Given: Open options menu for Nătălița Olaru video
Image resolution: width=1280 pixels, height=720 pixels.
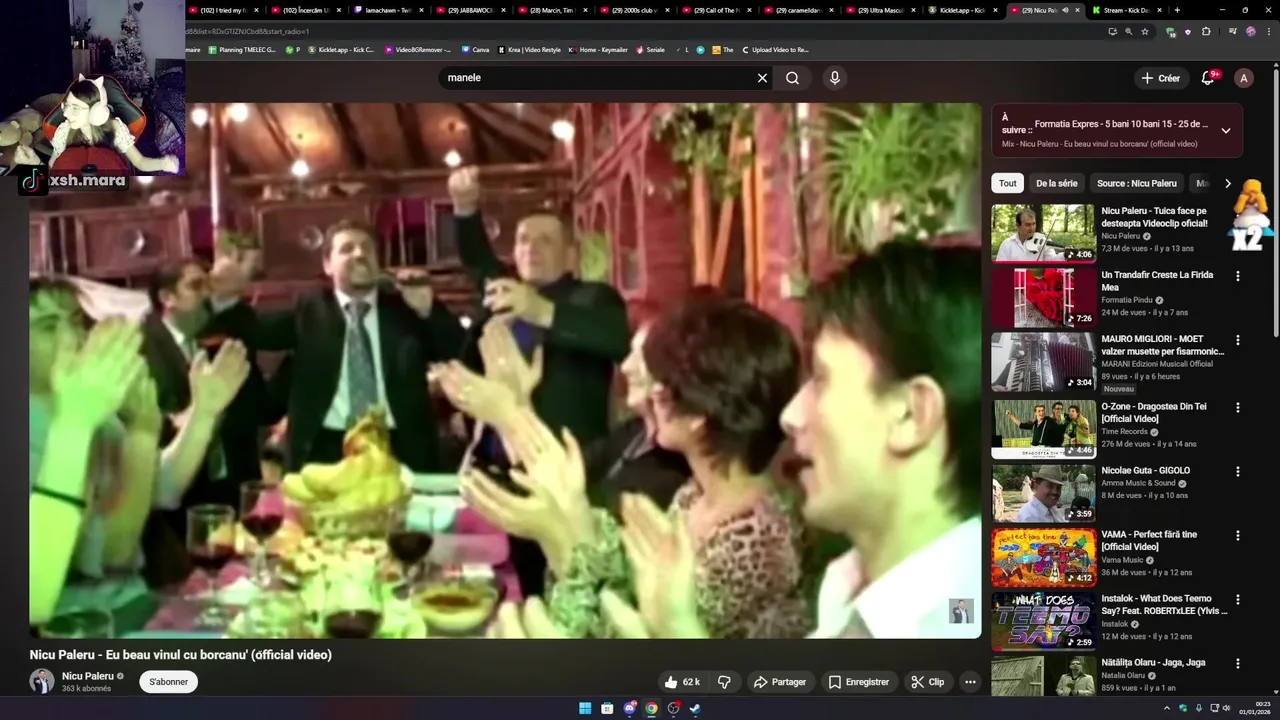Looking at the screenshot, I should click(1238, 664).
